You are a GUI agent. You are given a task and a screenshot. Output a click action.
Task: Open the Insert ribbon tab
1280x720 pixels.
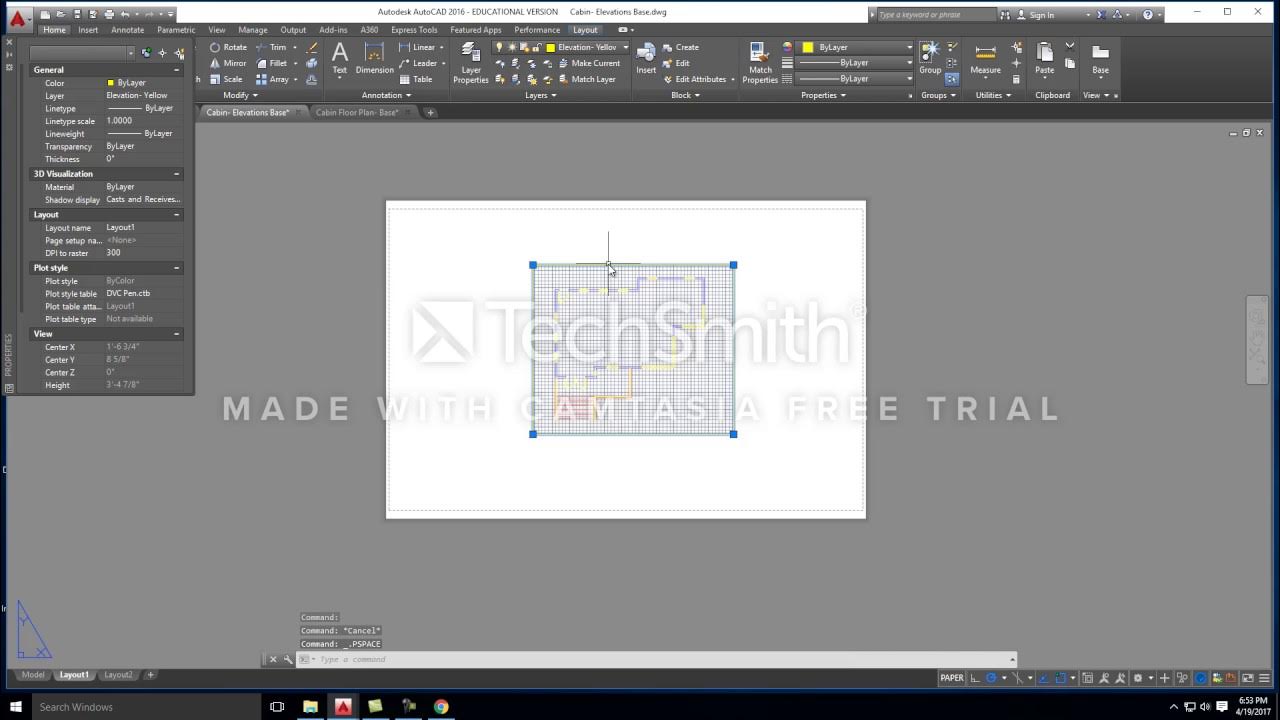(x=88, y=30)
